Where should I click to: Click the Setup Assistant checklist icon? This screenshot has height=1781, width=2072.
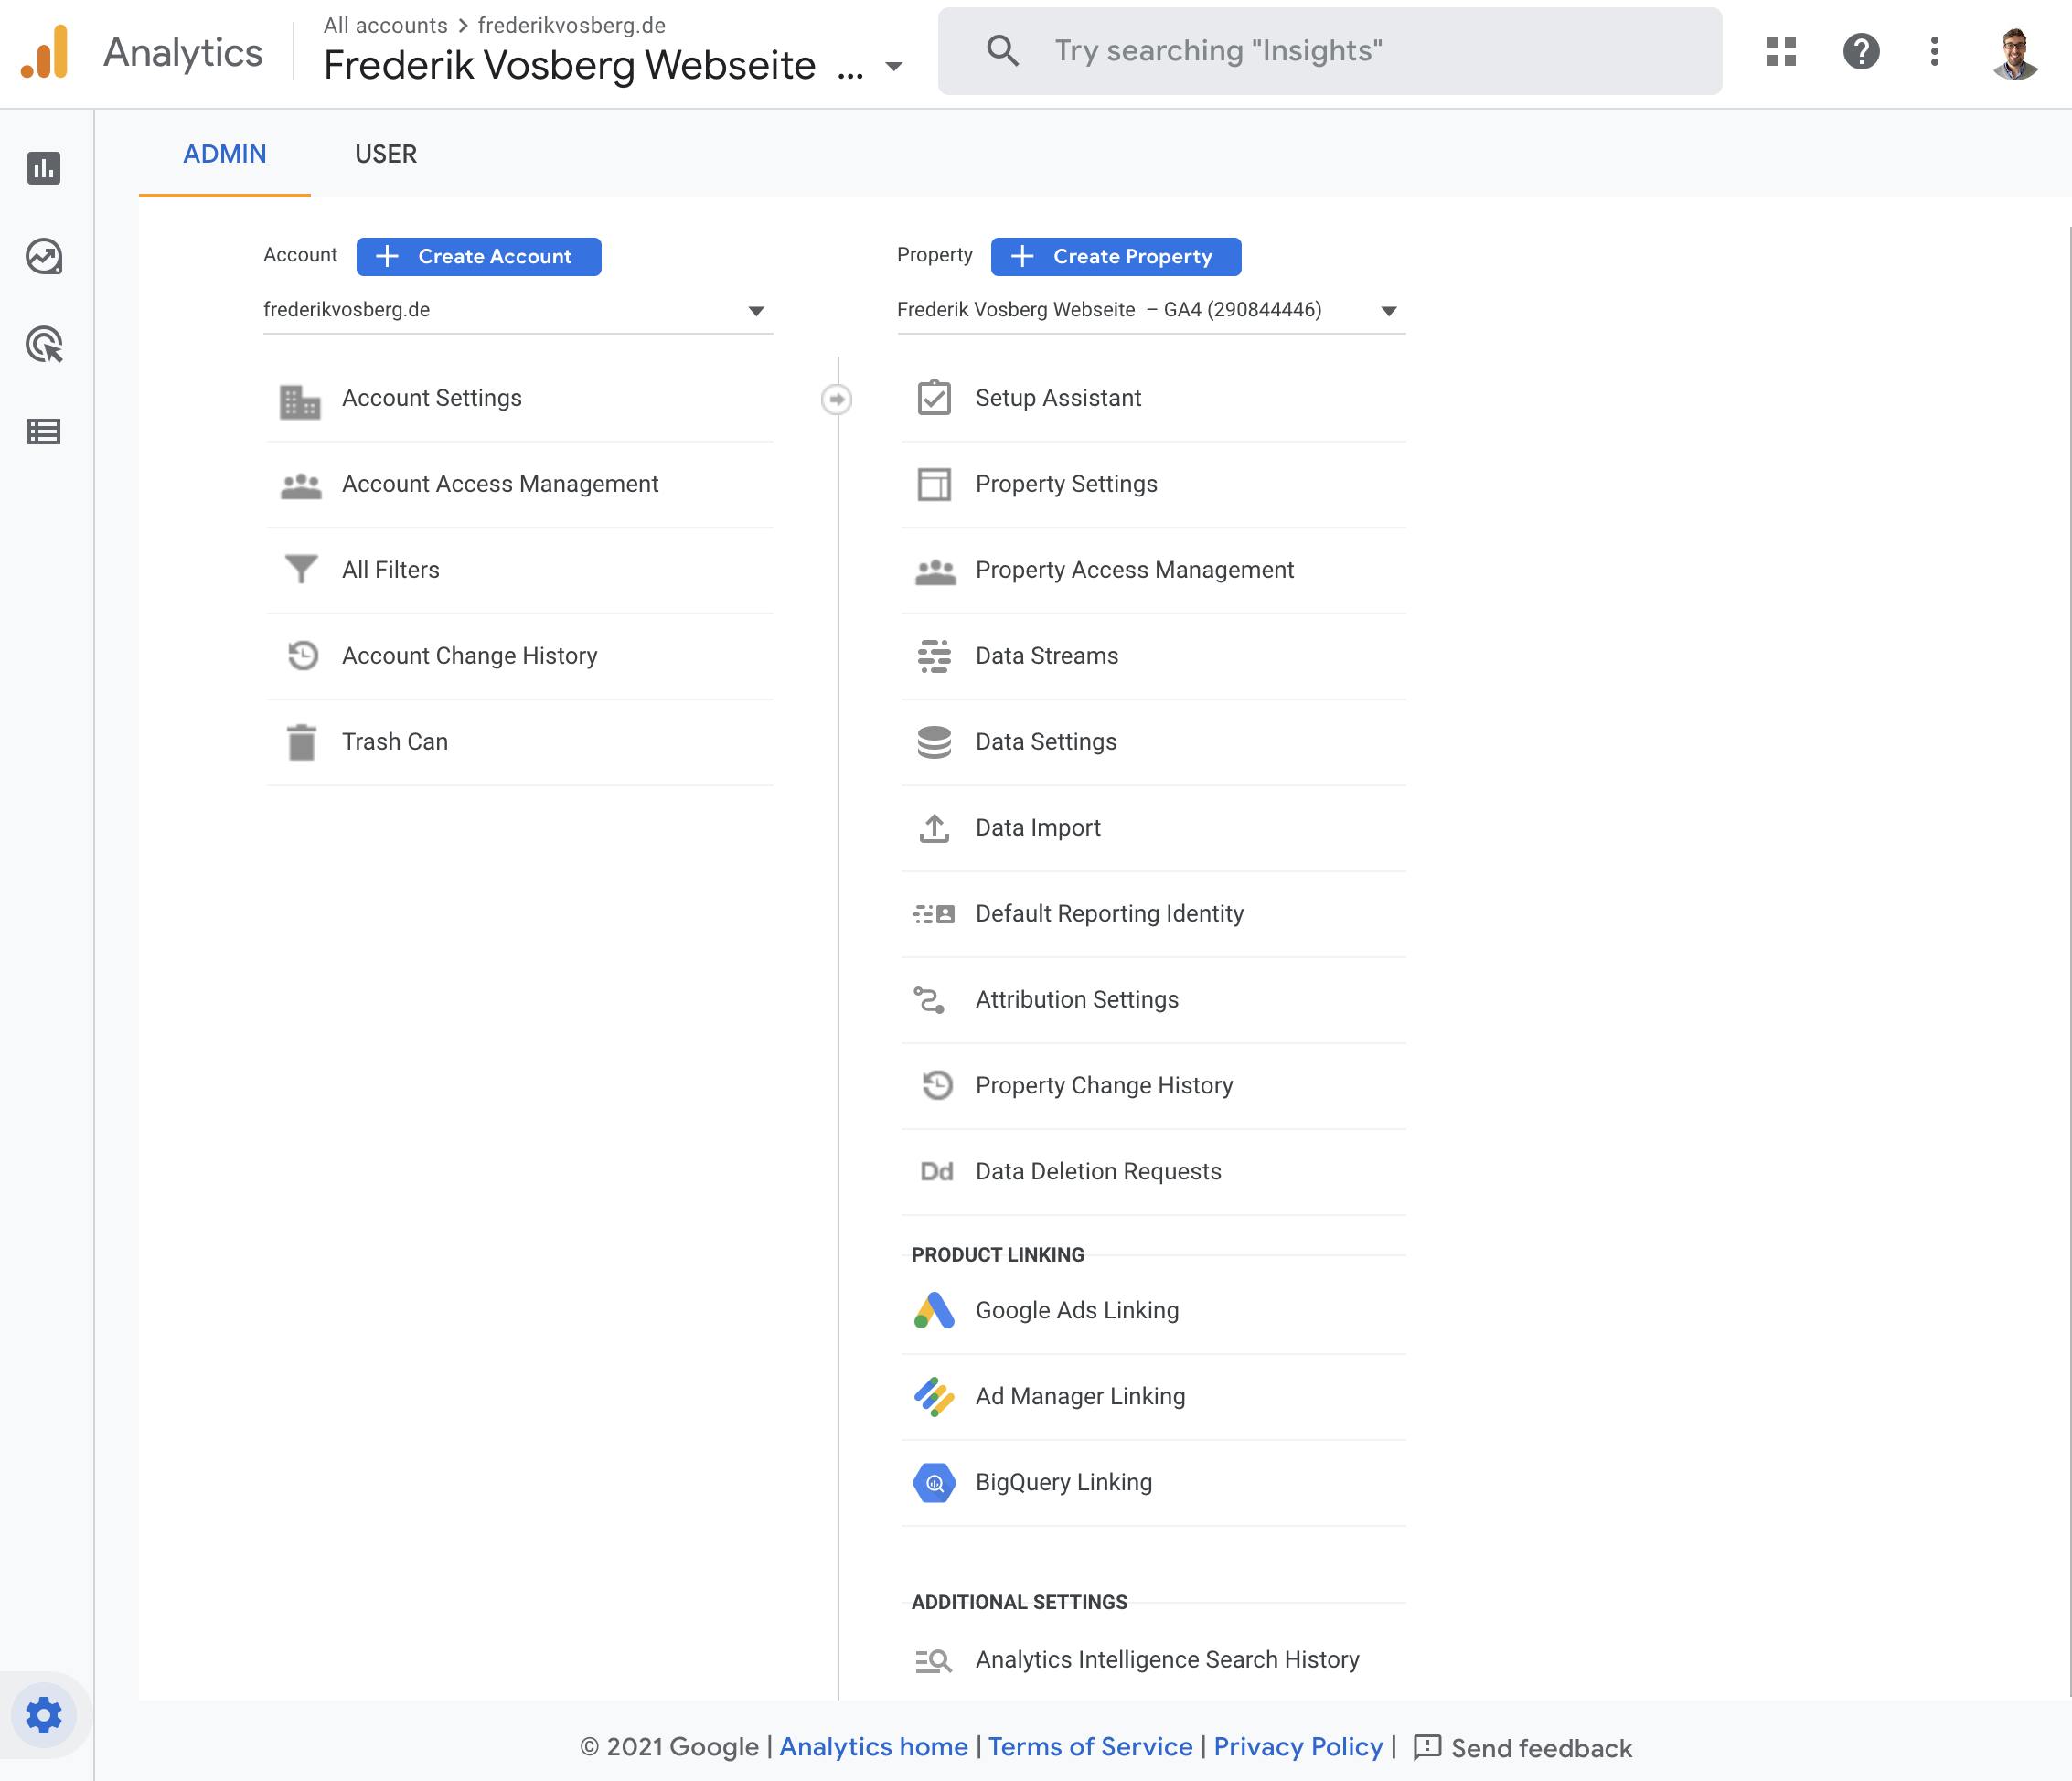pos(934,397)
